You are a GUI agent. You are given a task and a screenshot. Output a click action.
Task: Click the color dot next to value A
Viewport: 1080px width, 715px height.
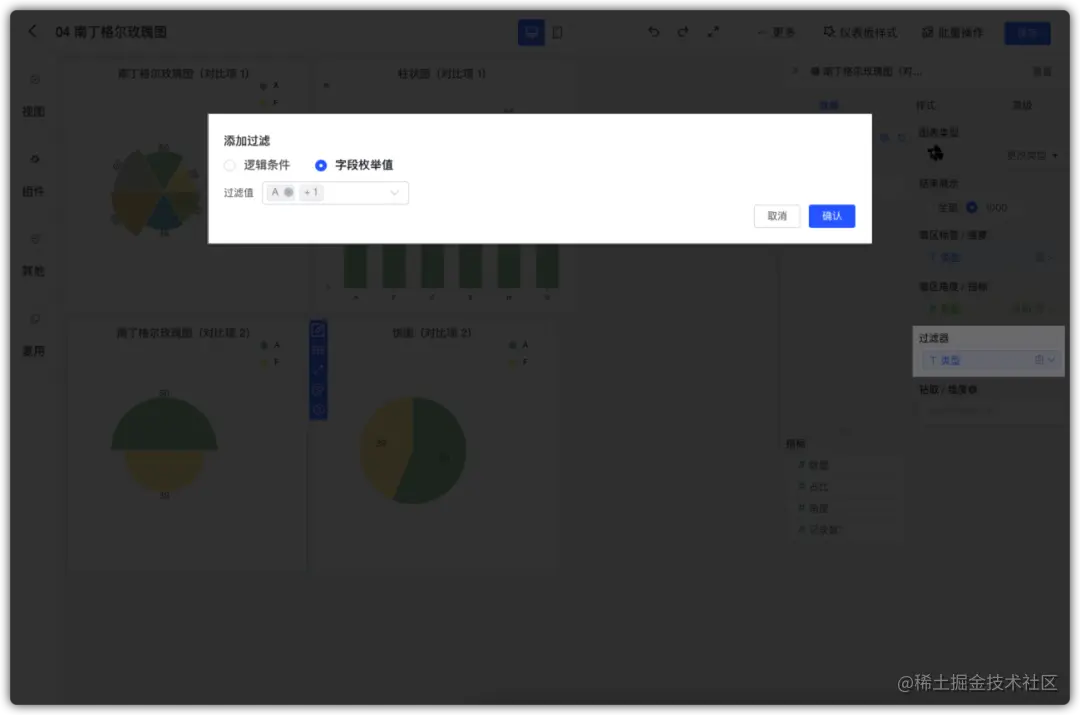click(287, 192)
